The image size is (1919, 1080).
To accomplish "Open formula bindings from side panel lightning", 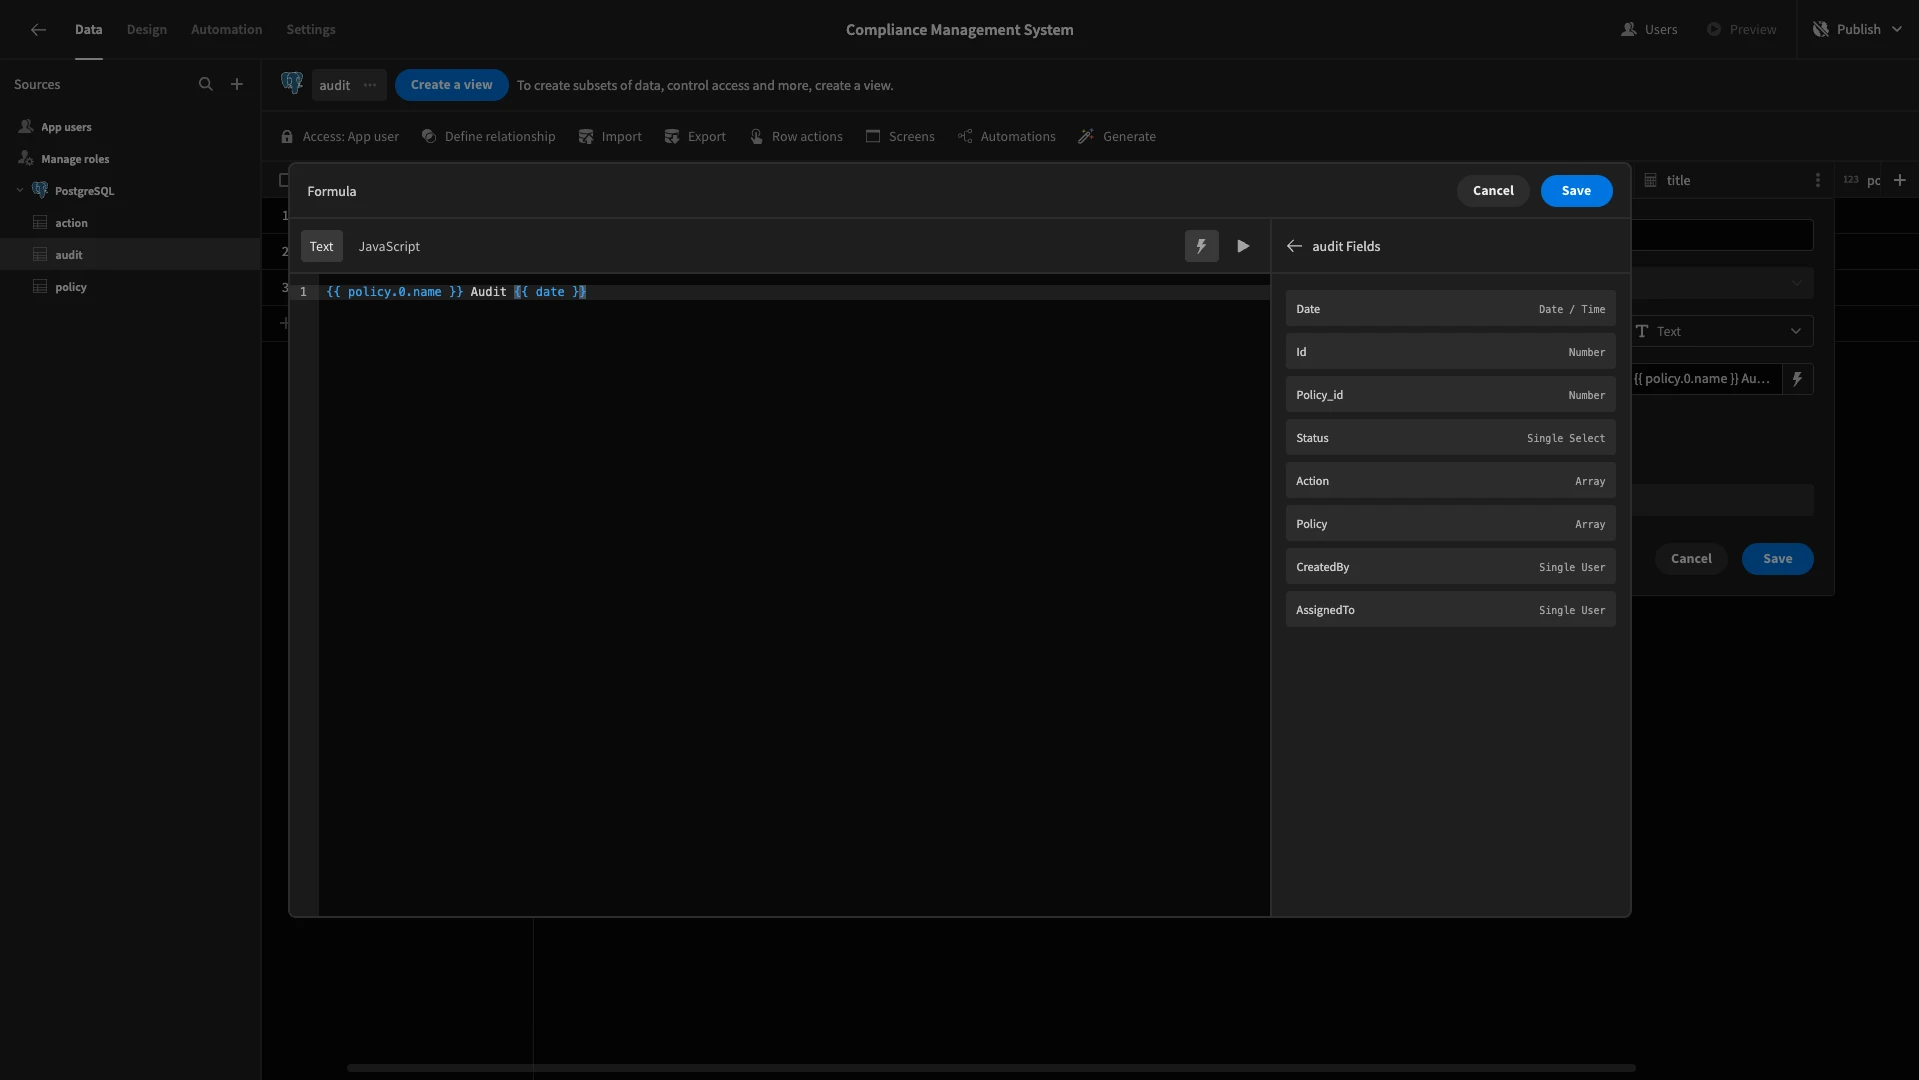I will pos(1797,379).
